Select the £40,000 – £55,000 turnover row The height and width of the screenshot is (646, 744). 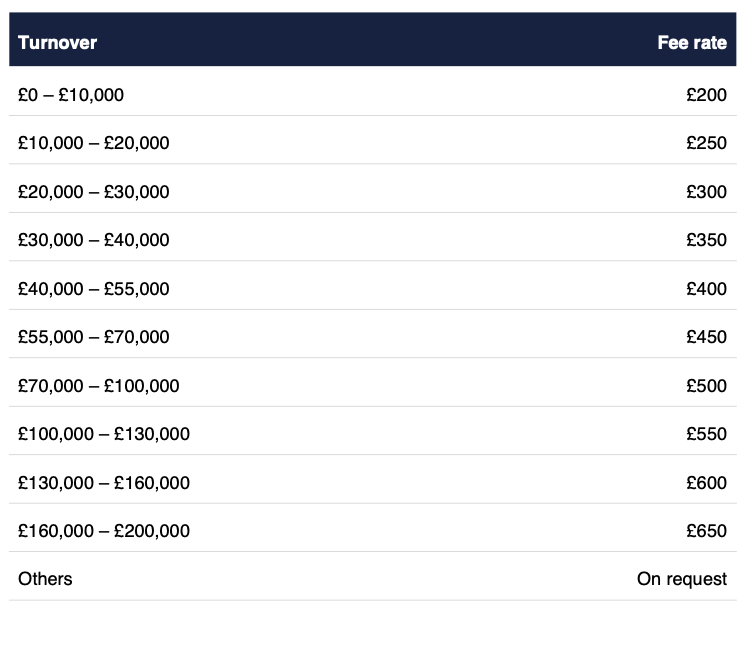[x=94, y=289]
